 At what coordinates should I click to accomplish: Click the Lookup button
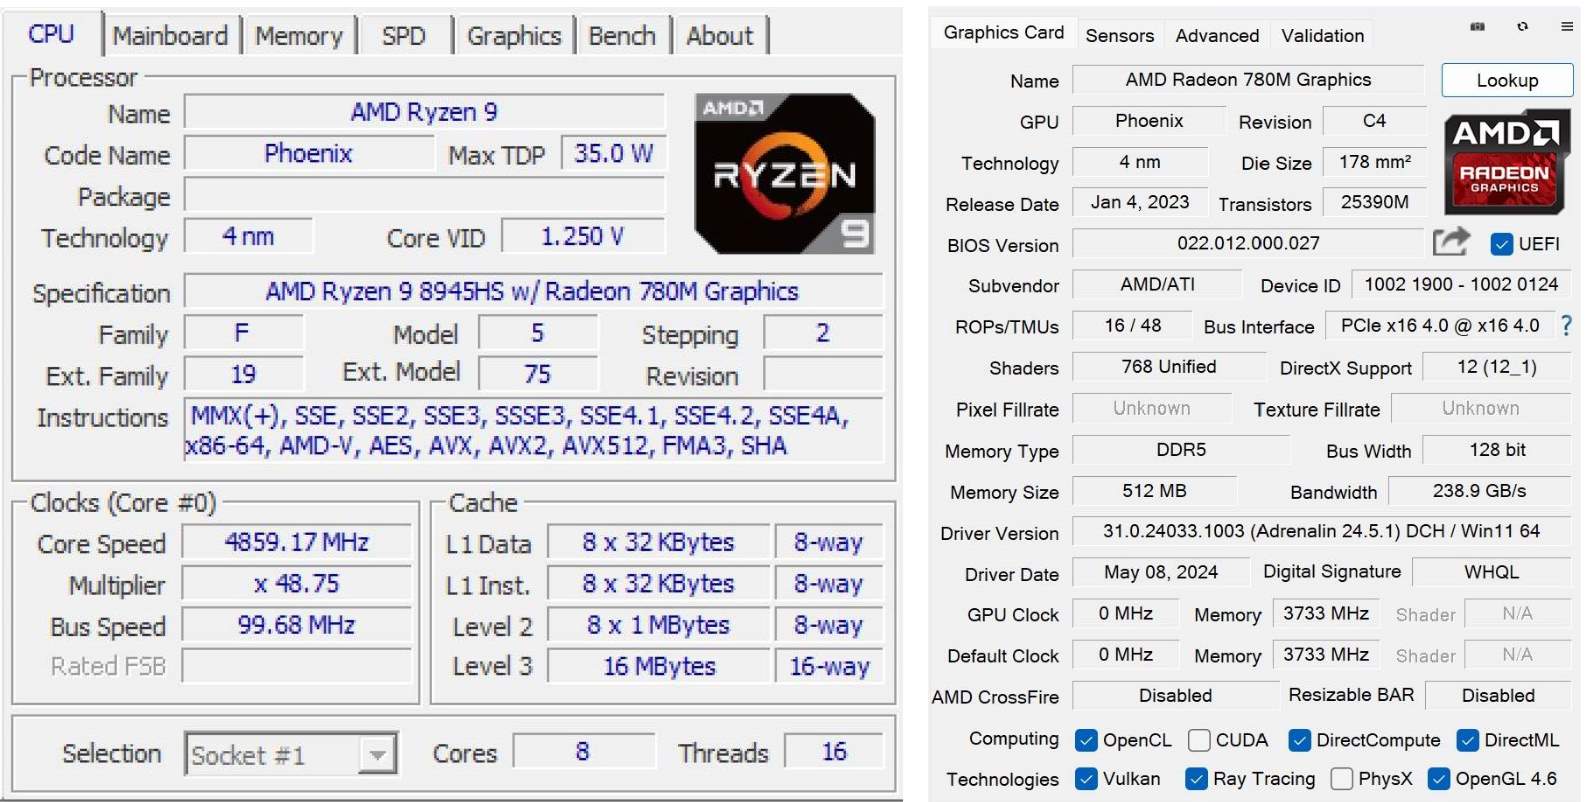coord(1506,81)
